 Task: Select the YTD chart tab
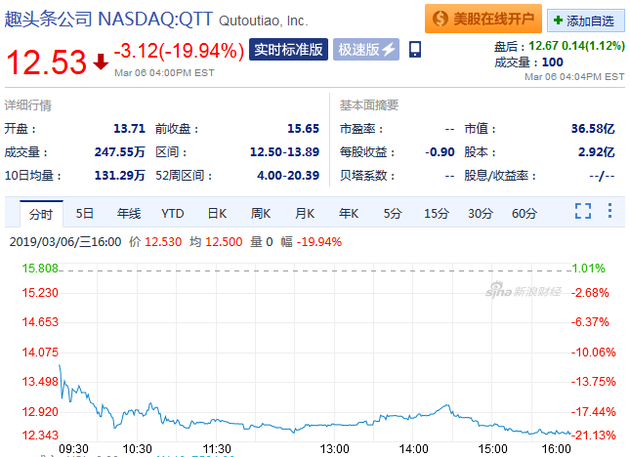(172, 213)
